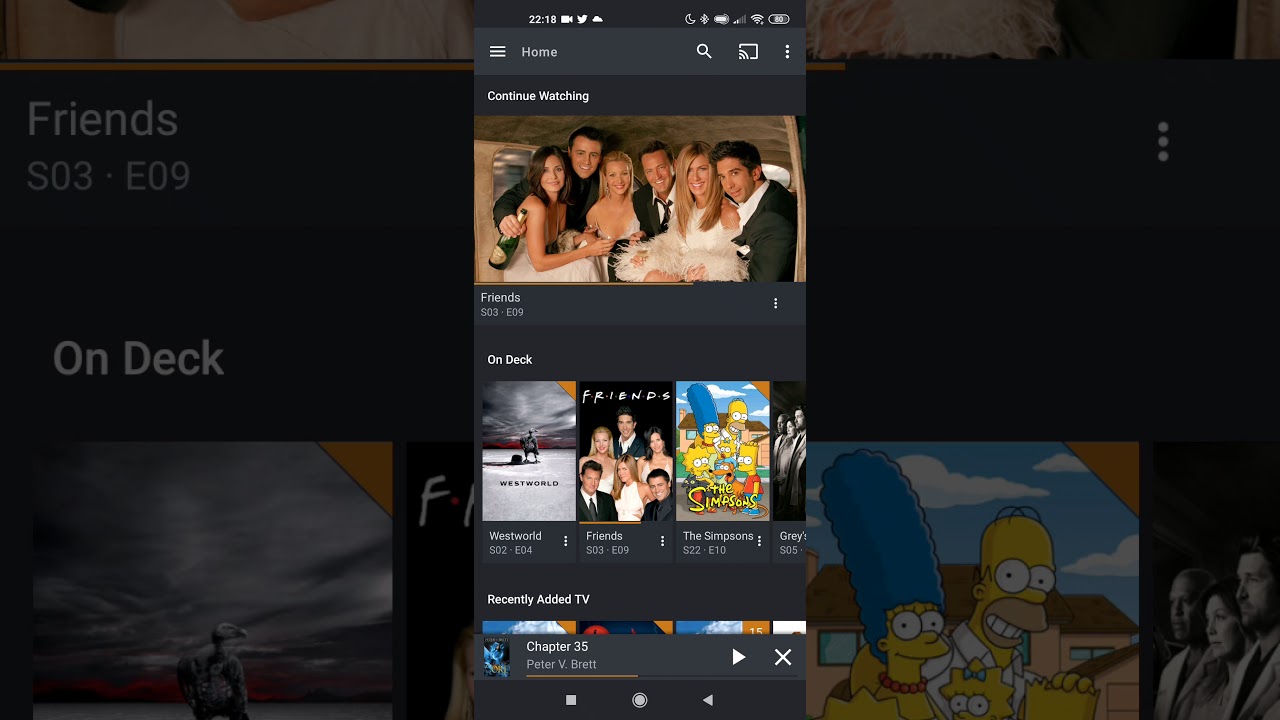Close the Chapter 35 mini player
1280x720 pixels.
pos(783,657)
